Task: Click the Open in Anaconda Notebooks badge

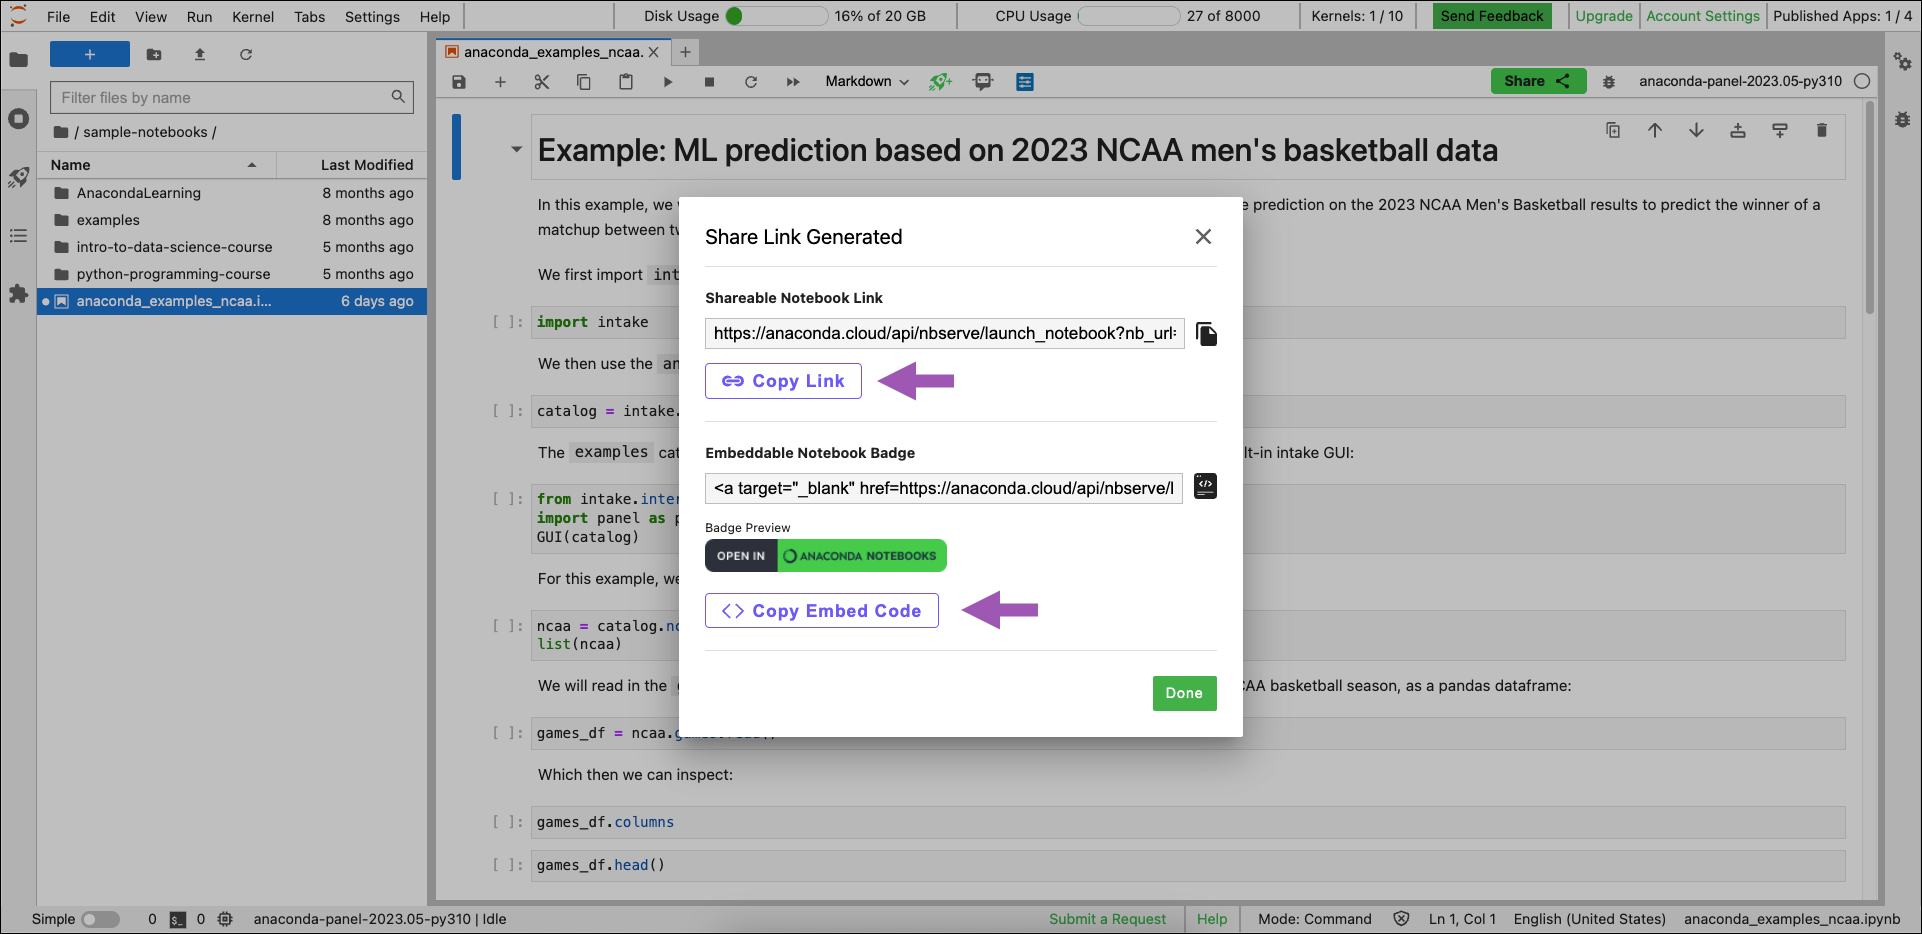Action: [826, 556]
